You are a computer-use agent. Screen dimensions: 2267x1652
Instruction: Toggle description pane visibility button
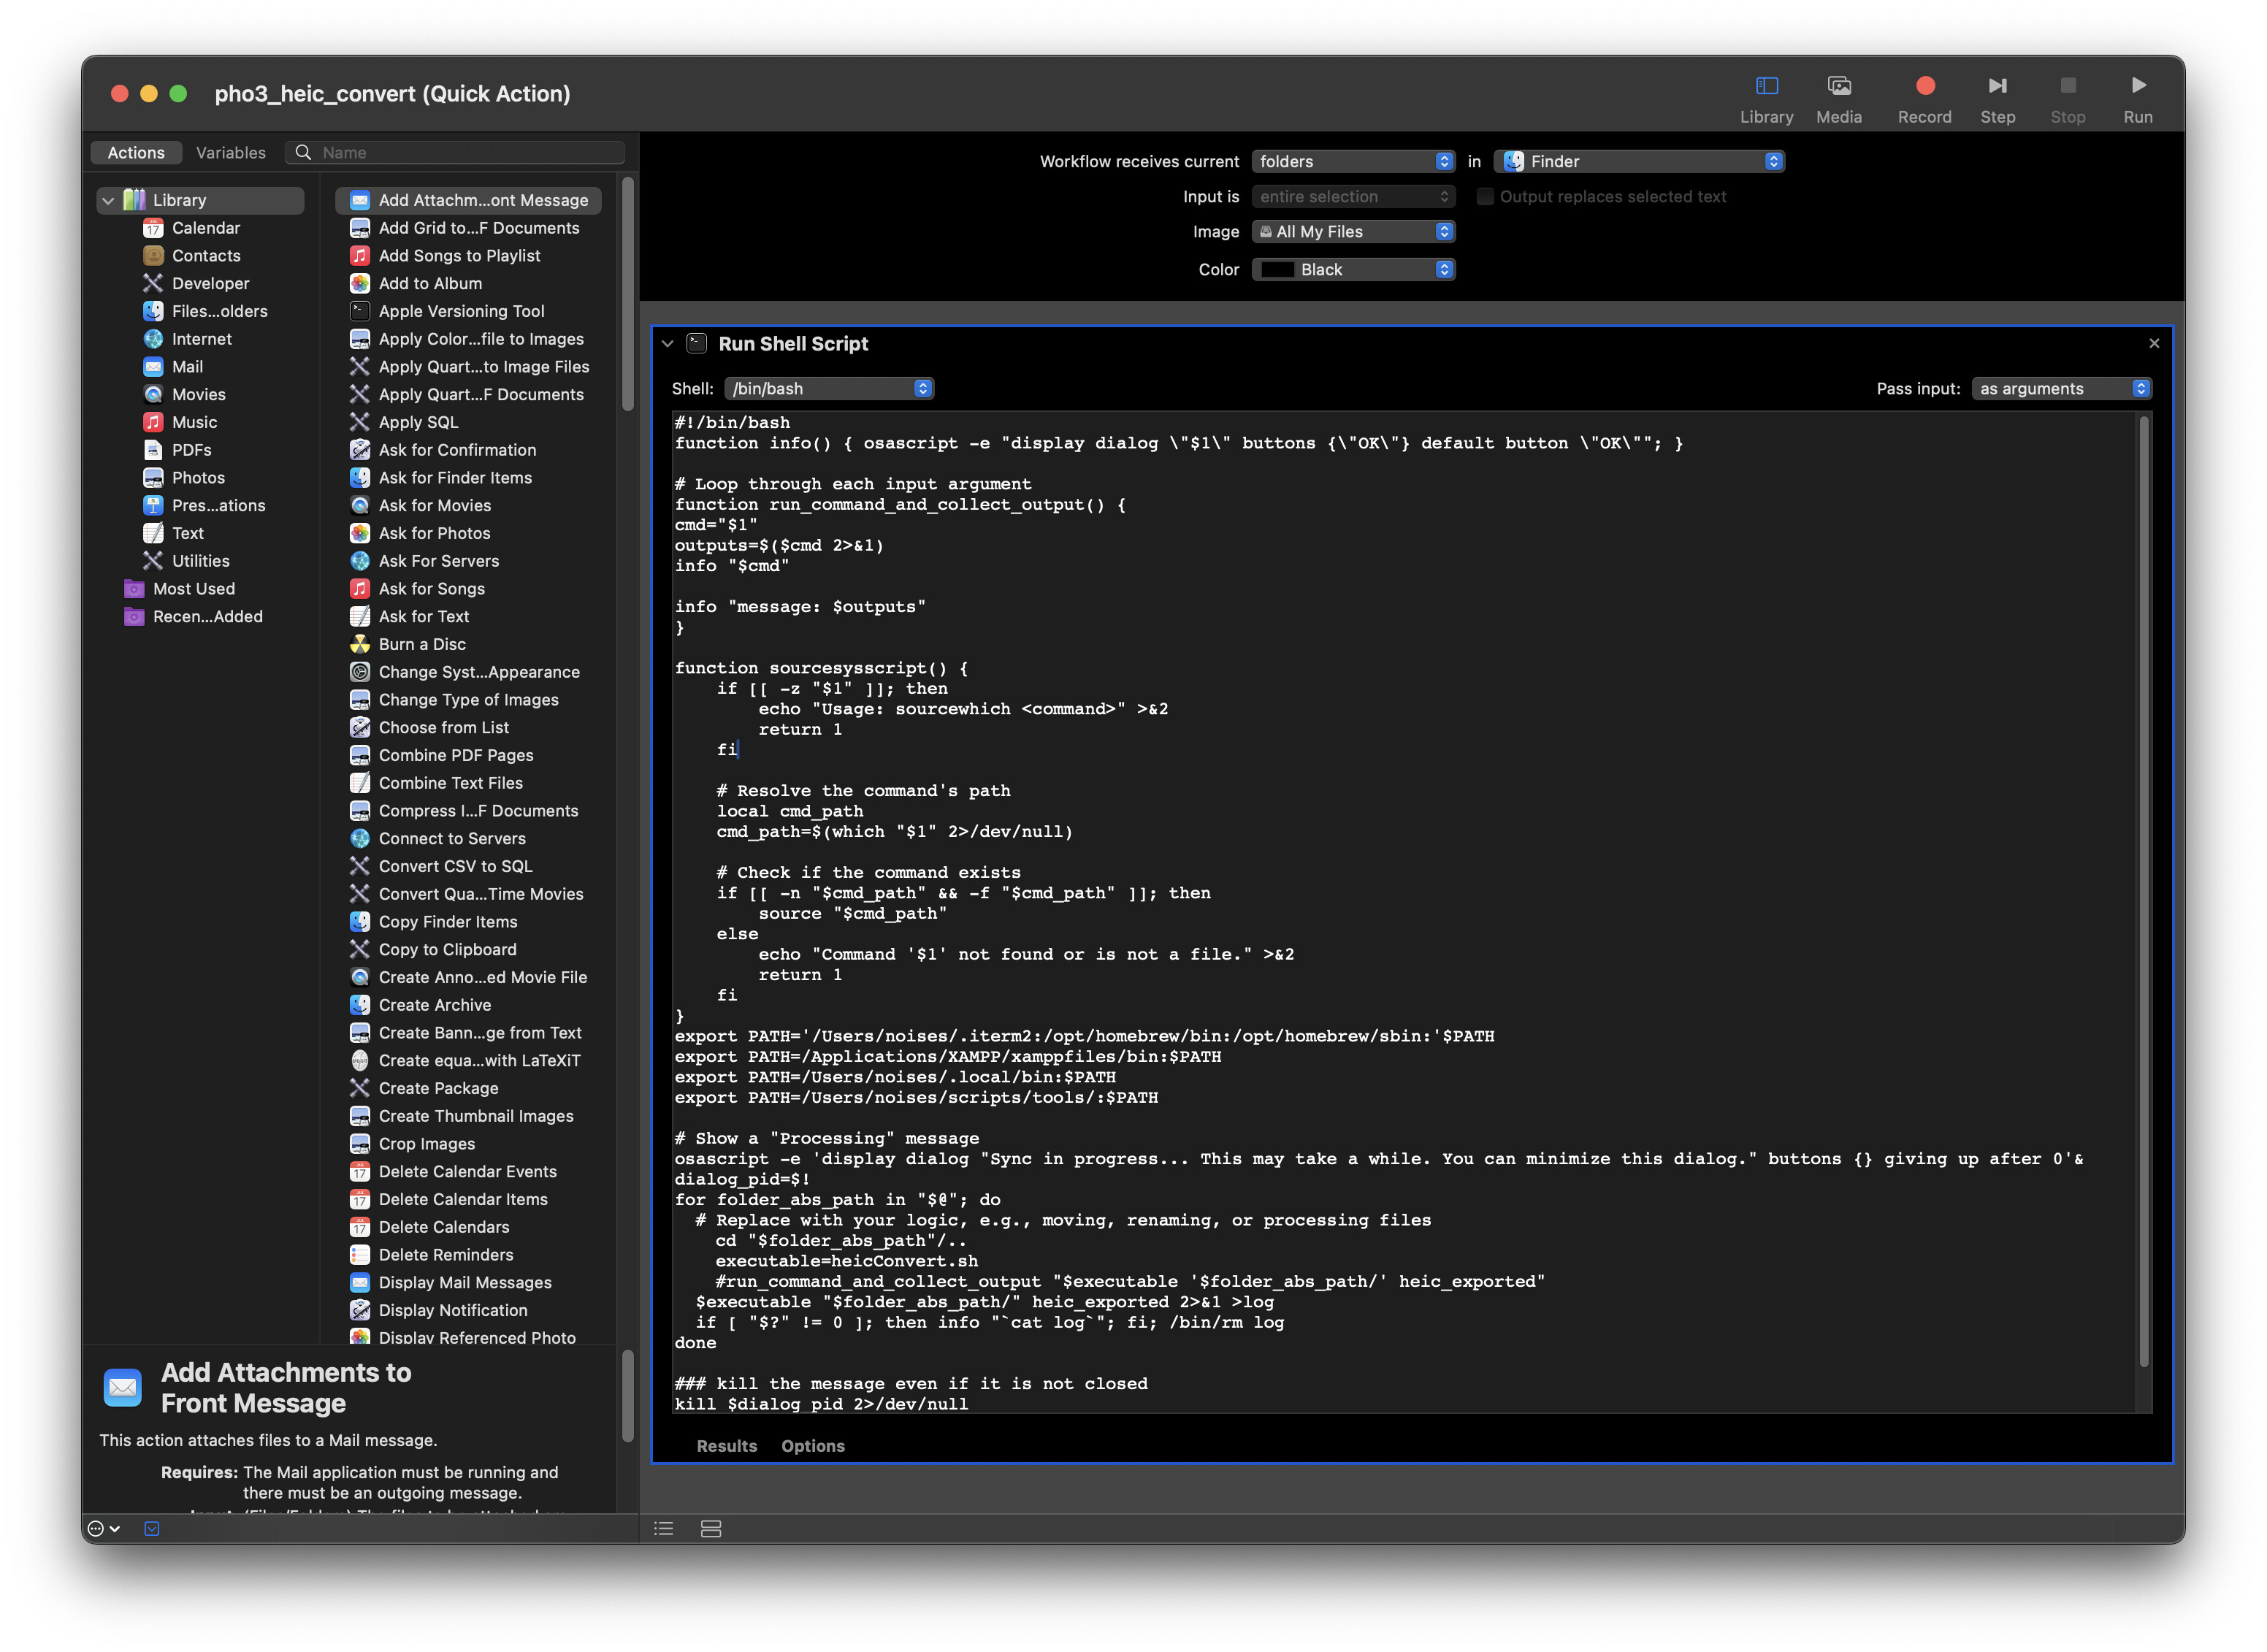pos(152,1528)
